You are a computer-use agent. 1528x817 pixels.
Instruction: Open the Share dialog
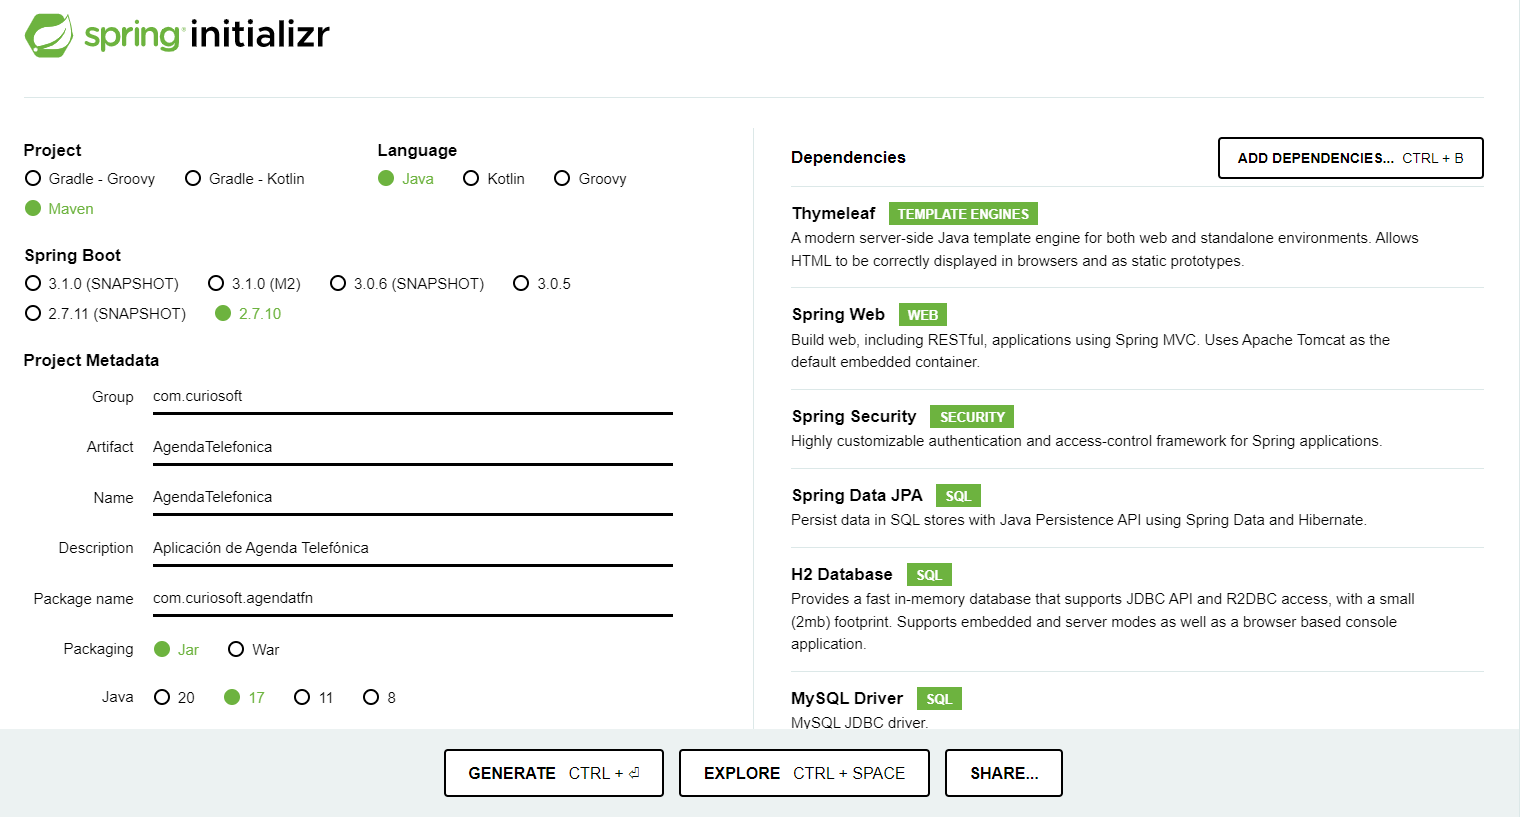pos(1003,773)
